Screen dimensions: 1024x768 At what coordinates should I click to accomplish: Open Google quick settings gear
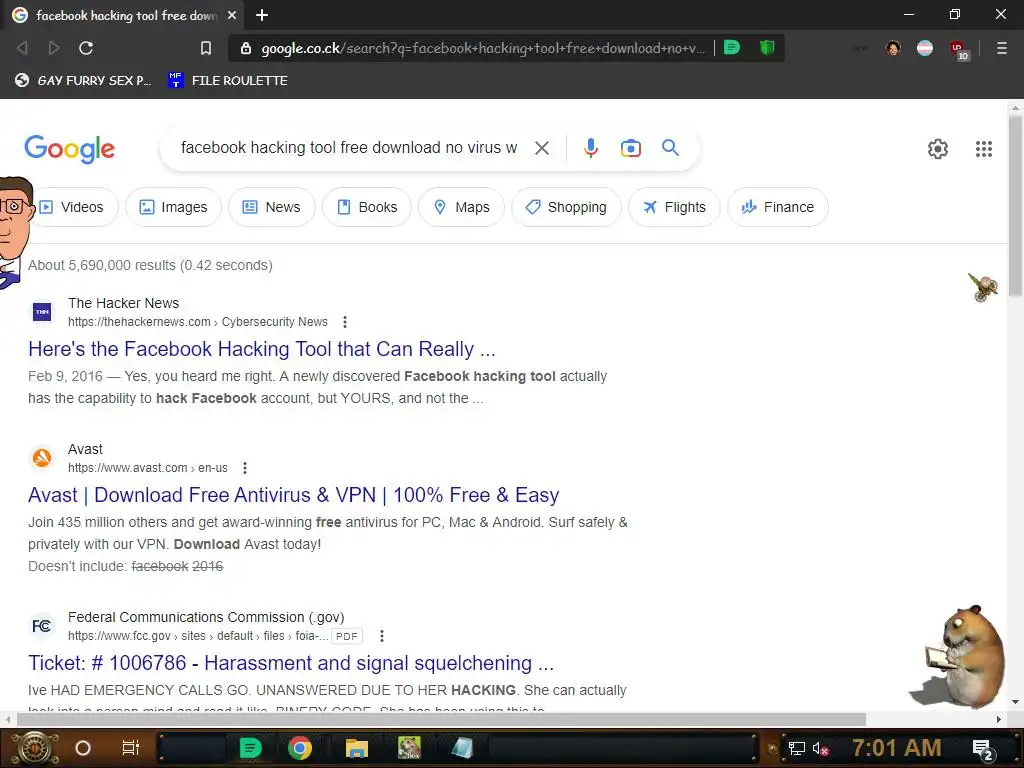click(x=938, y=149)
